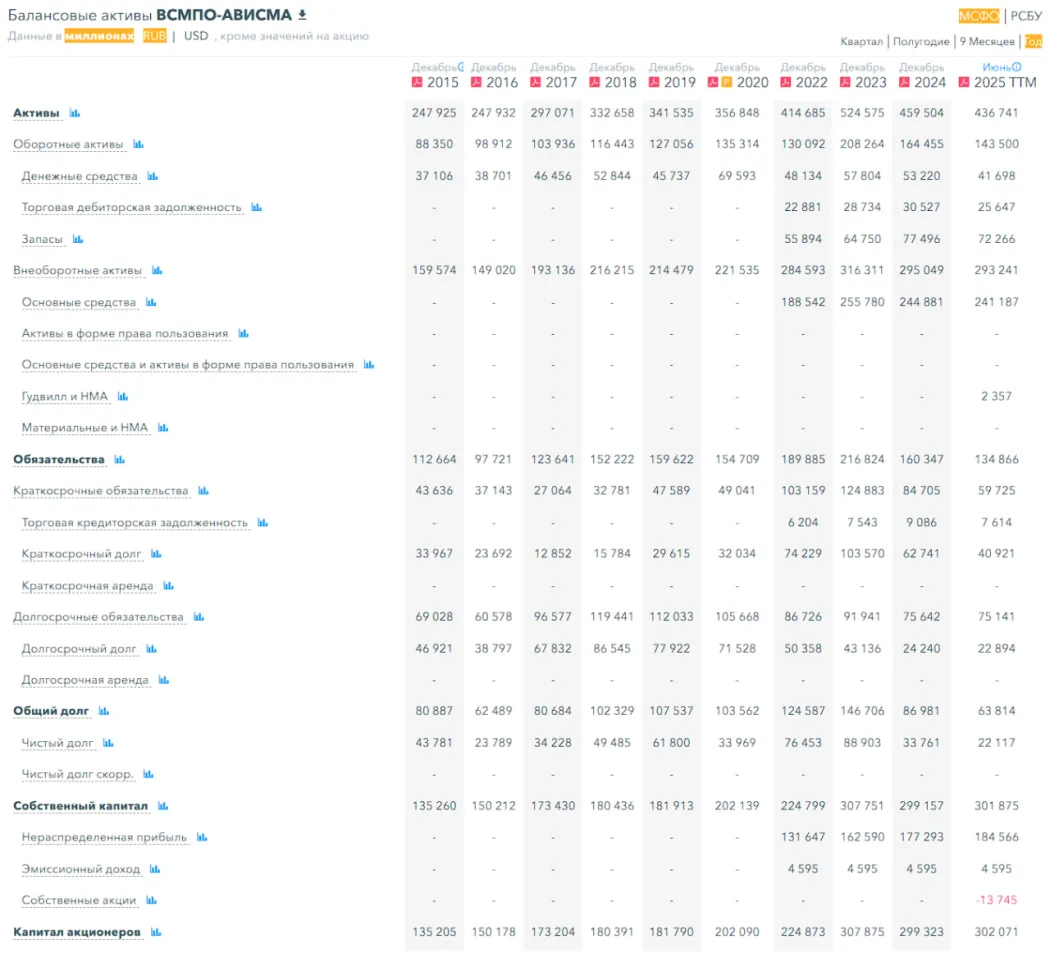Select the МСФО reporting standard
This screenshot has width=1050, height=953.
pos(978,15)
